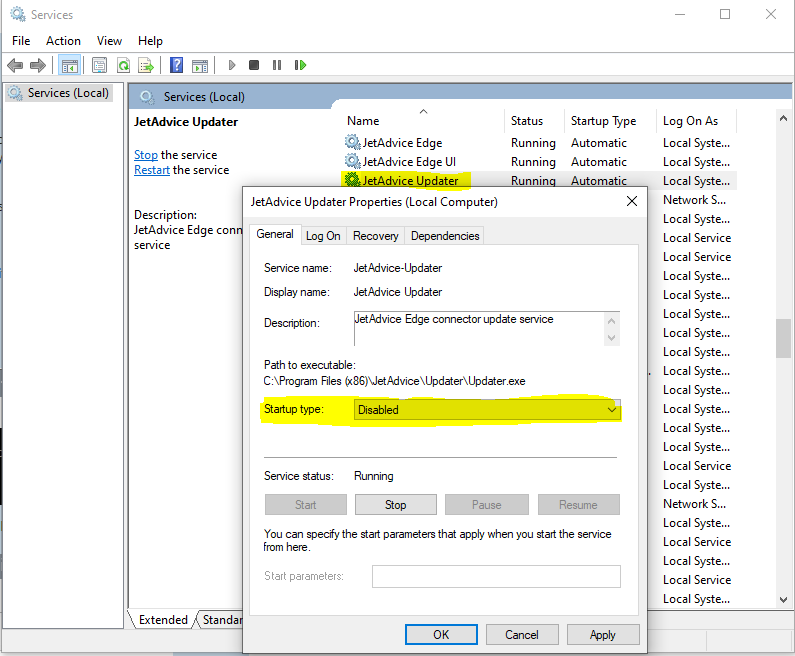The image size is (795, 656).
Task: Open the Recovery tab
Action: [x=376, y=236]
